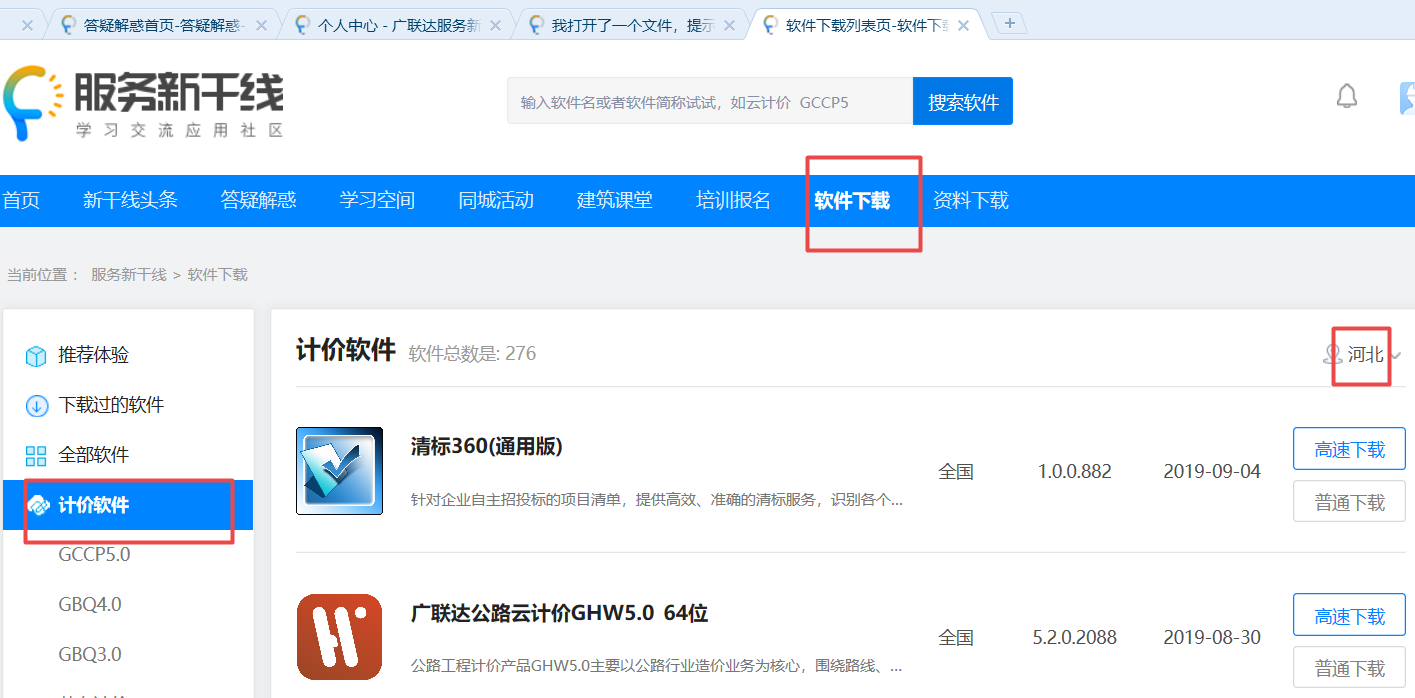The image size is (1415, 698).
Task: Click the 全部软件 grid icon
Action: click(x=36, y=456)
